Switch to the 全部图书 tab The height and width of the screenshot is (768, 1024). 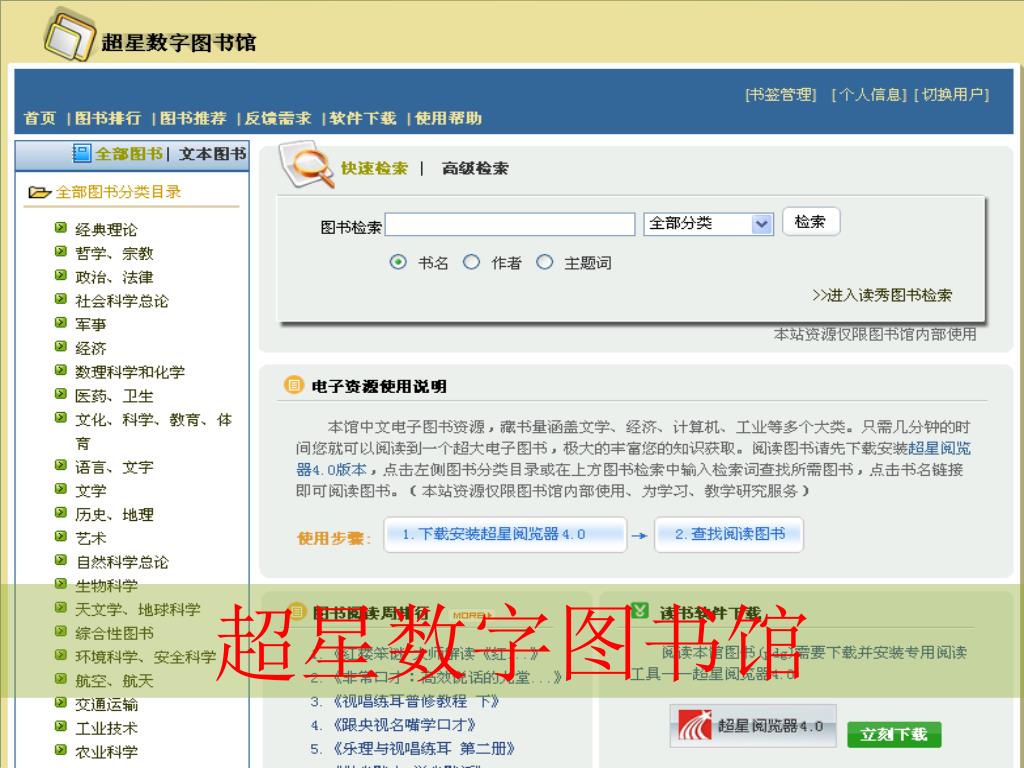[x=129, y=153]
